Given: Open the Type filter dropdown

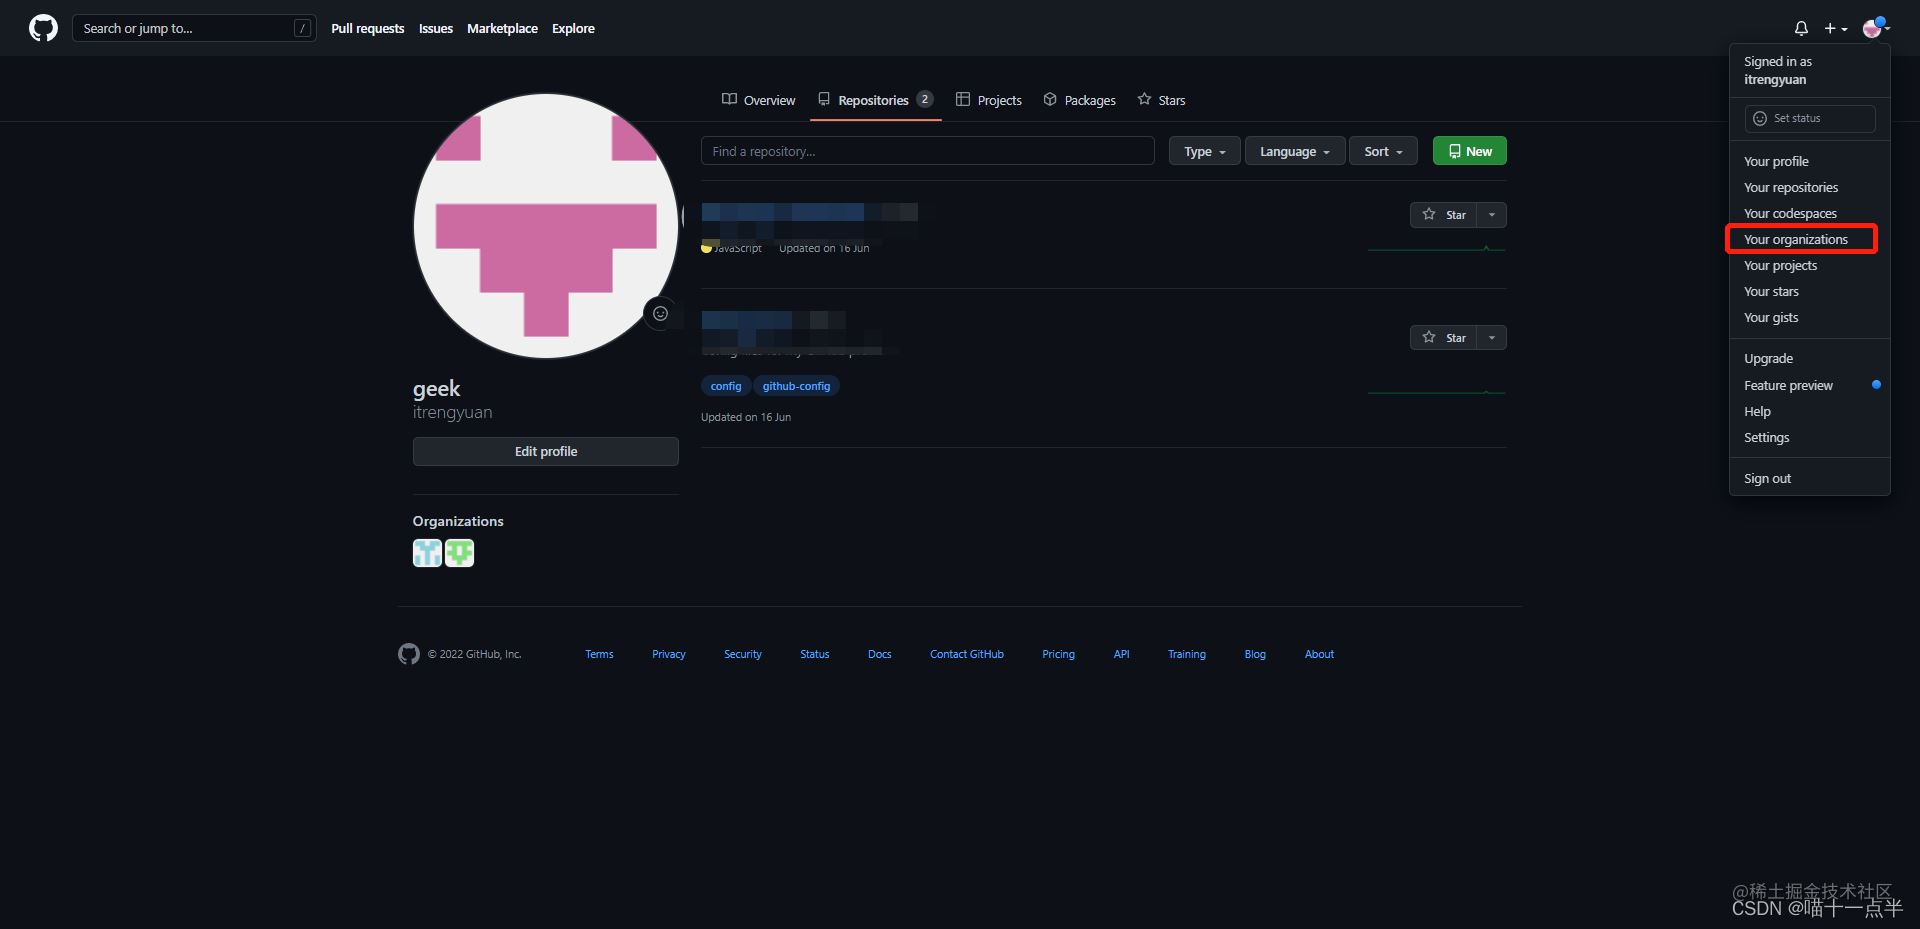Looking at the screenshot, I should tap(1205, 151).
